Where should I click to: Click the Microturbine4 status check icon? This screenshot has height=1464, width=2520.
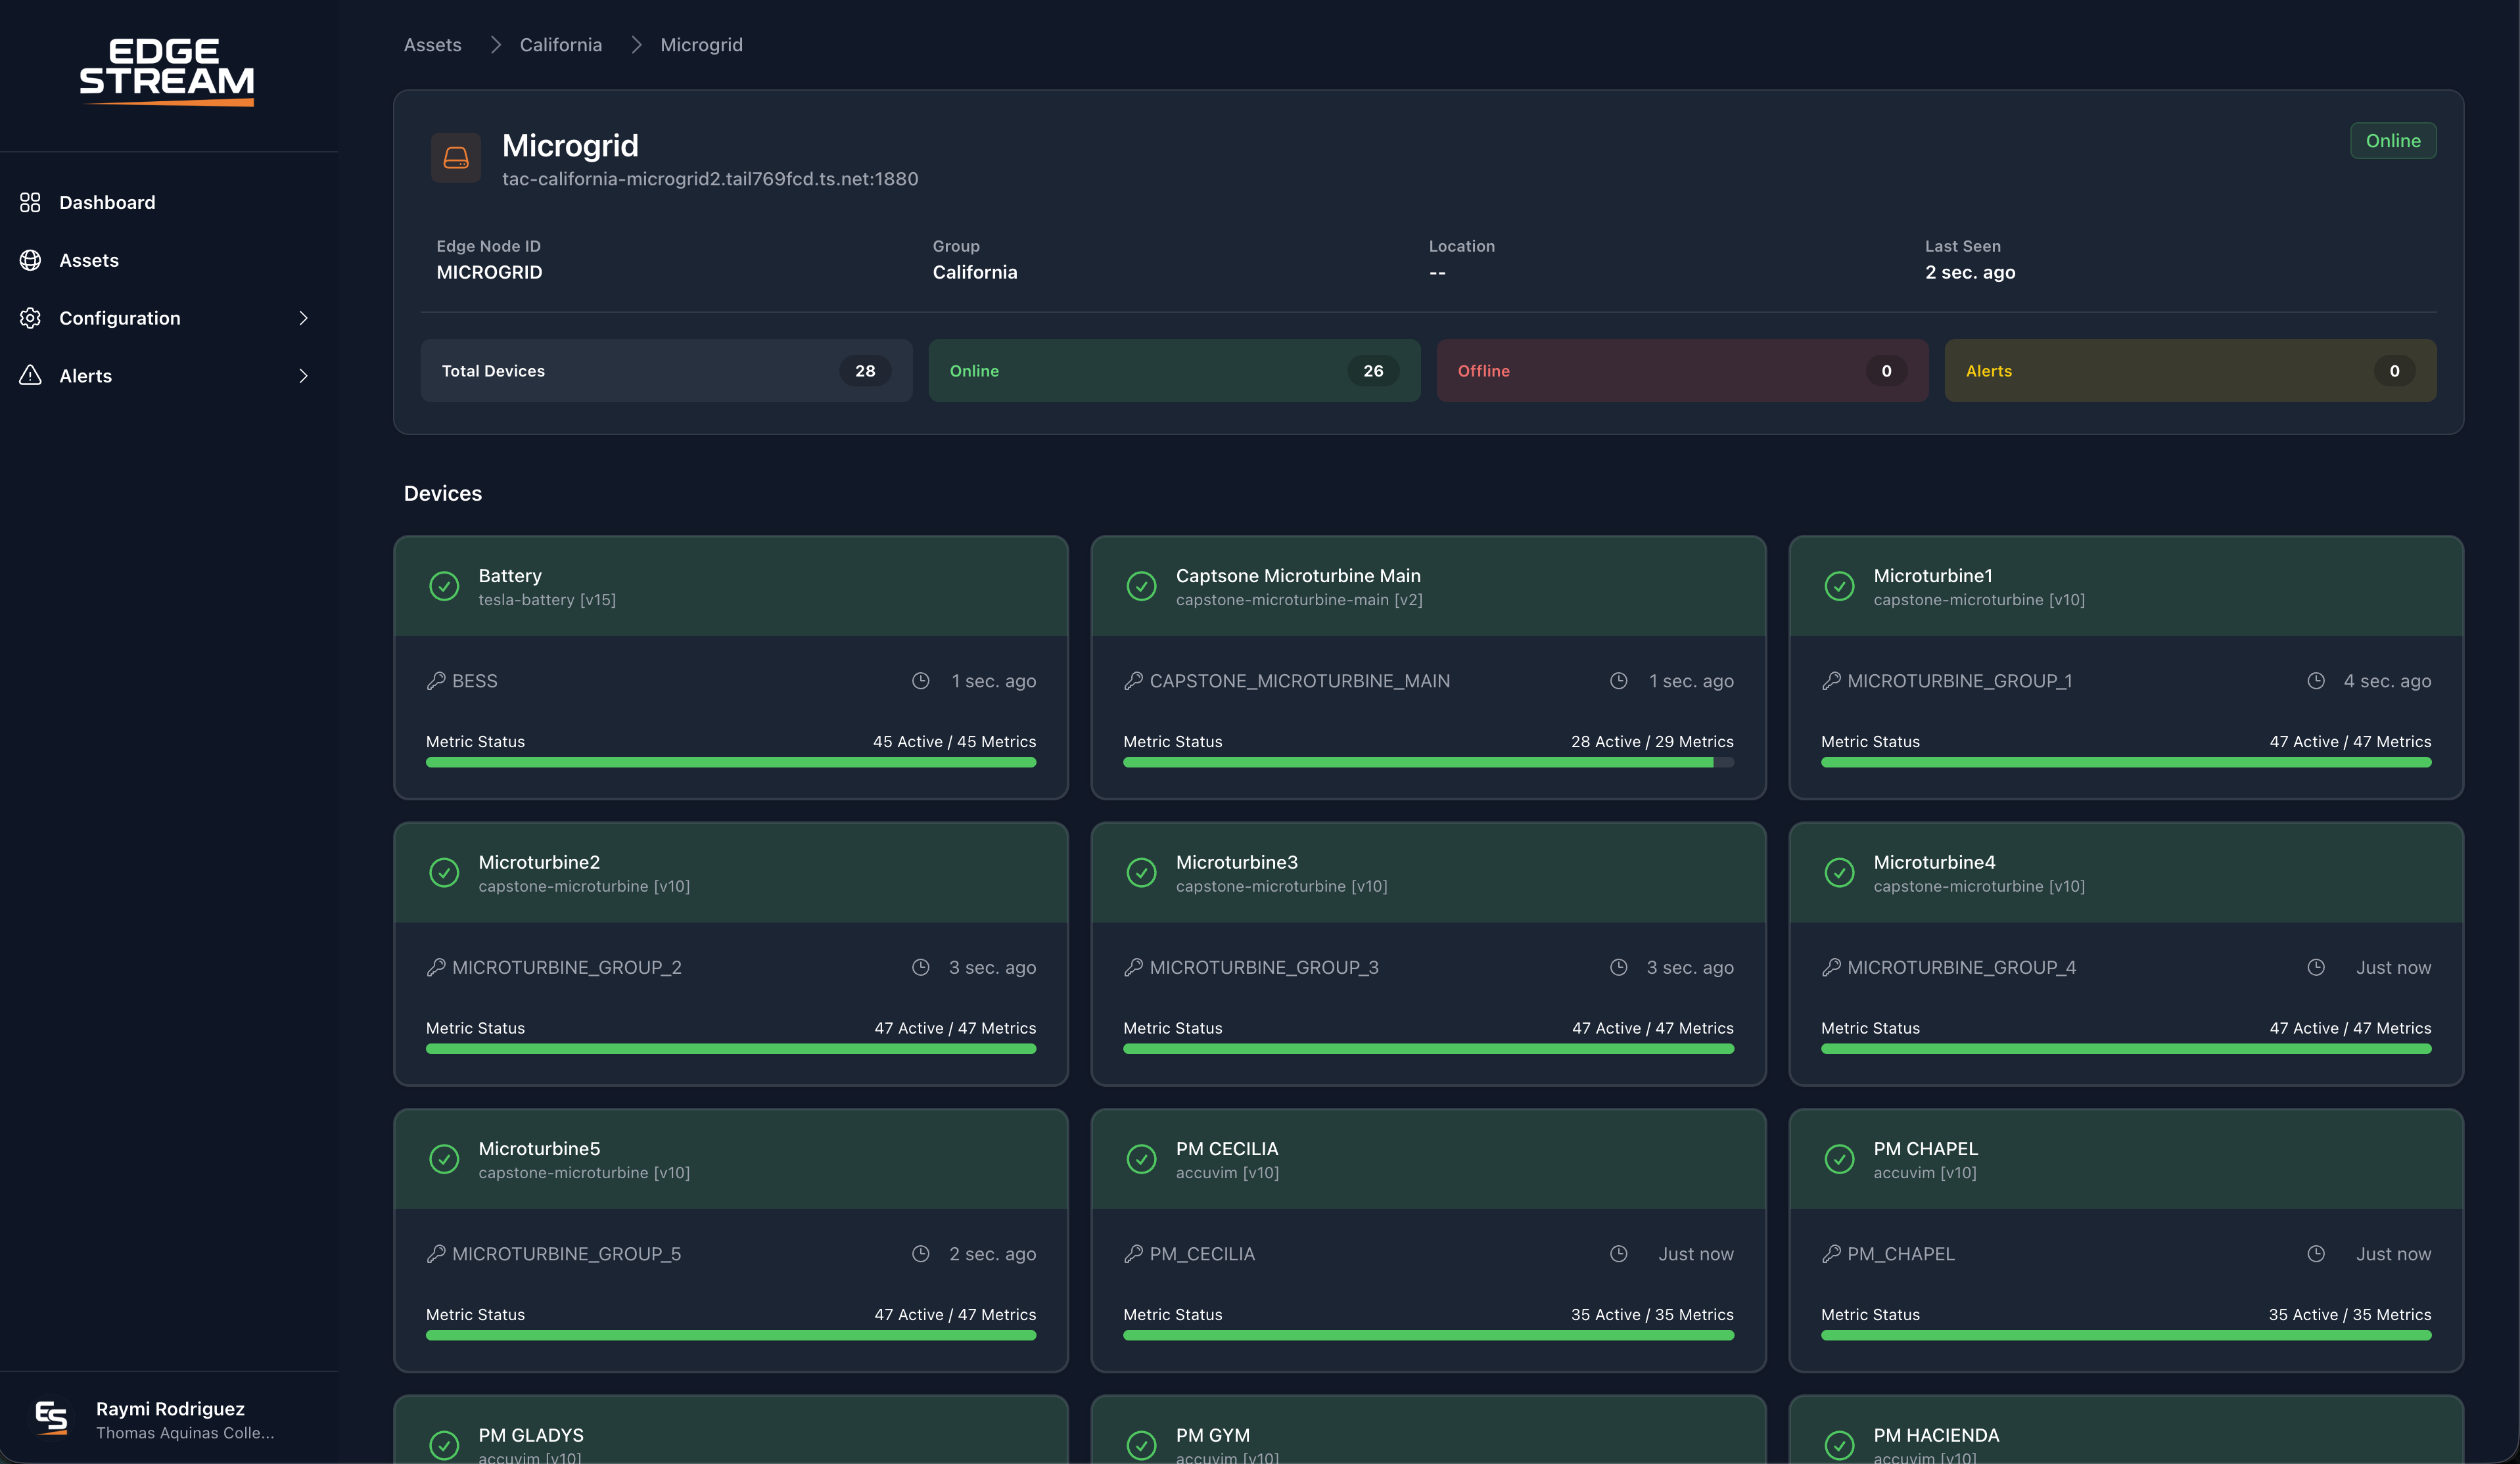click(1839, 872)
